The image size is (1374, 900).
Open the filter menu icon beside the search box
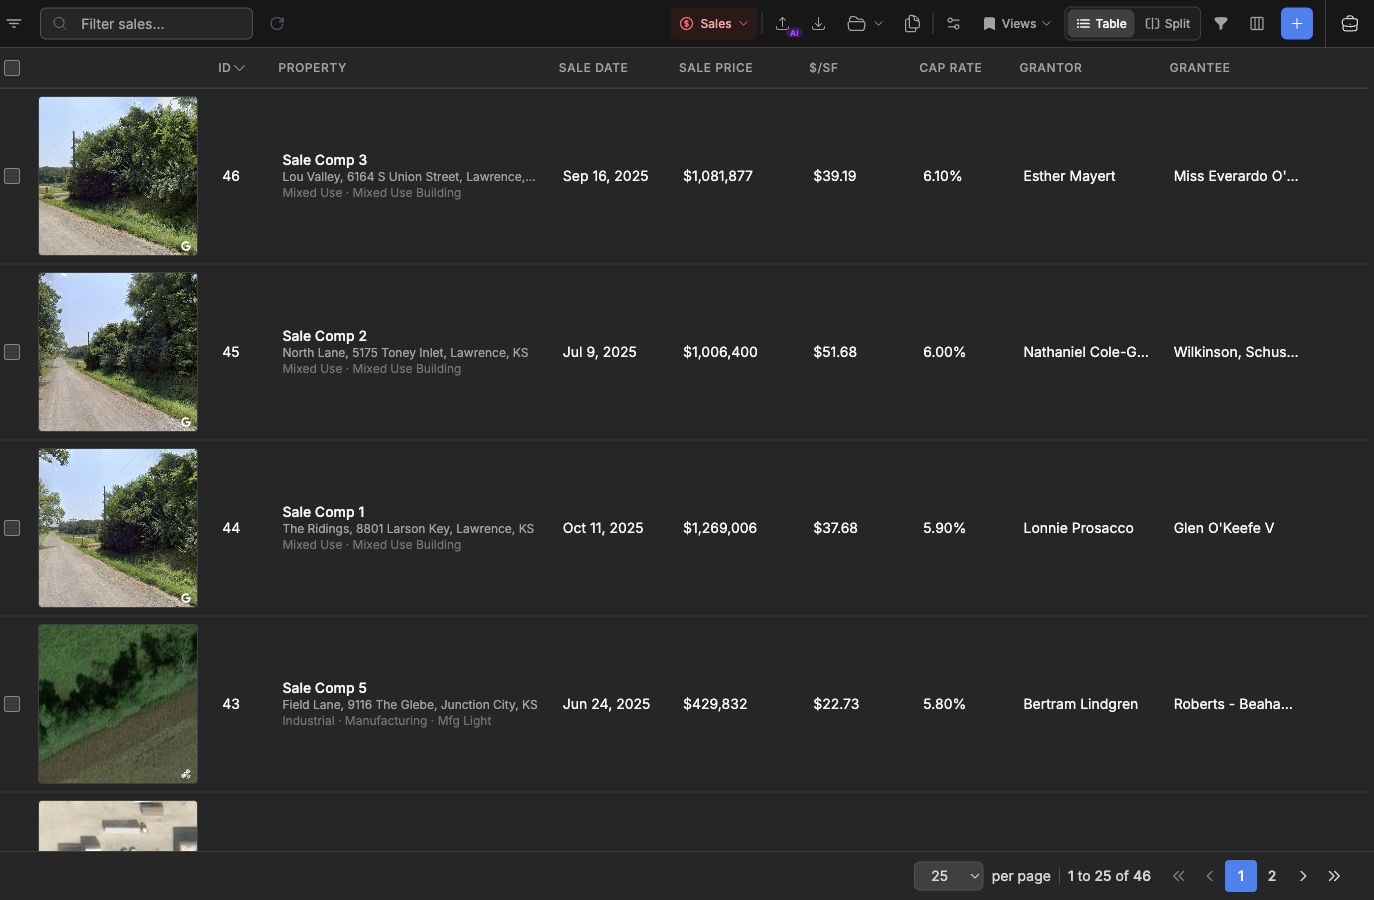(x=14, y=23)
